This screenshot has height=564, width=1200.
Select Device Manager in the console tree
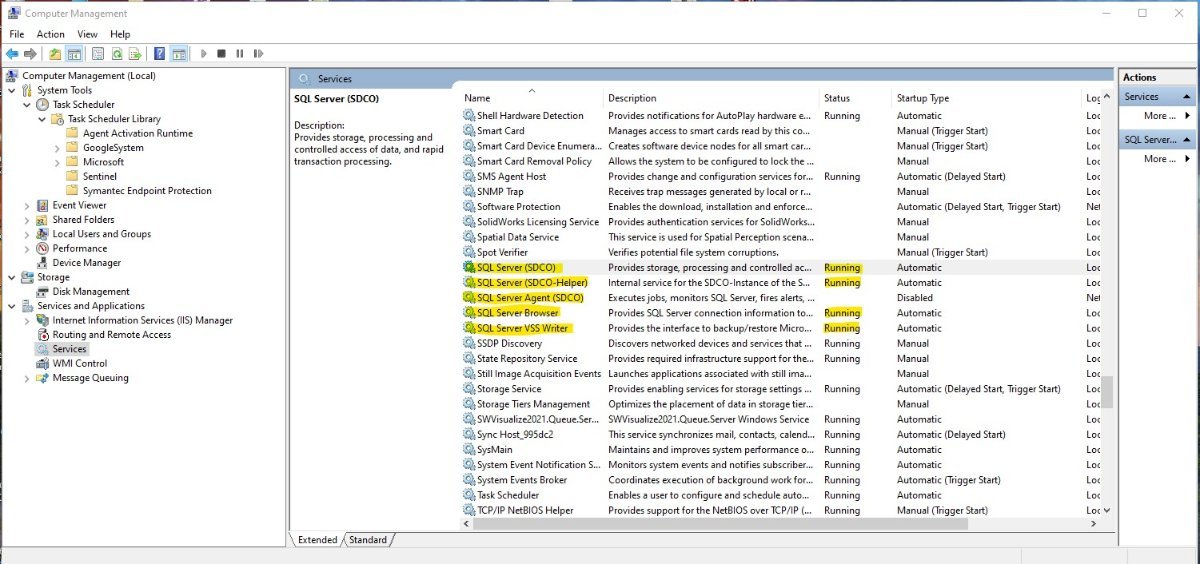click(86, 263)
